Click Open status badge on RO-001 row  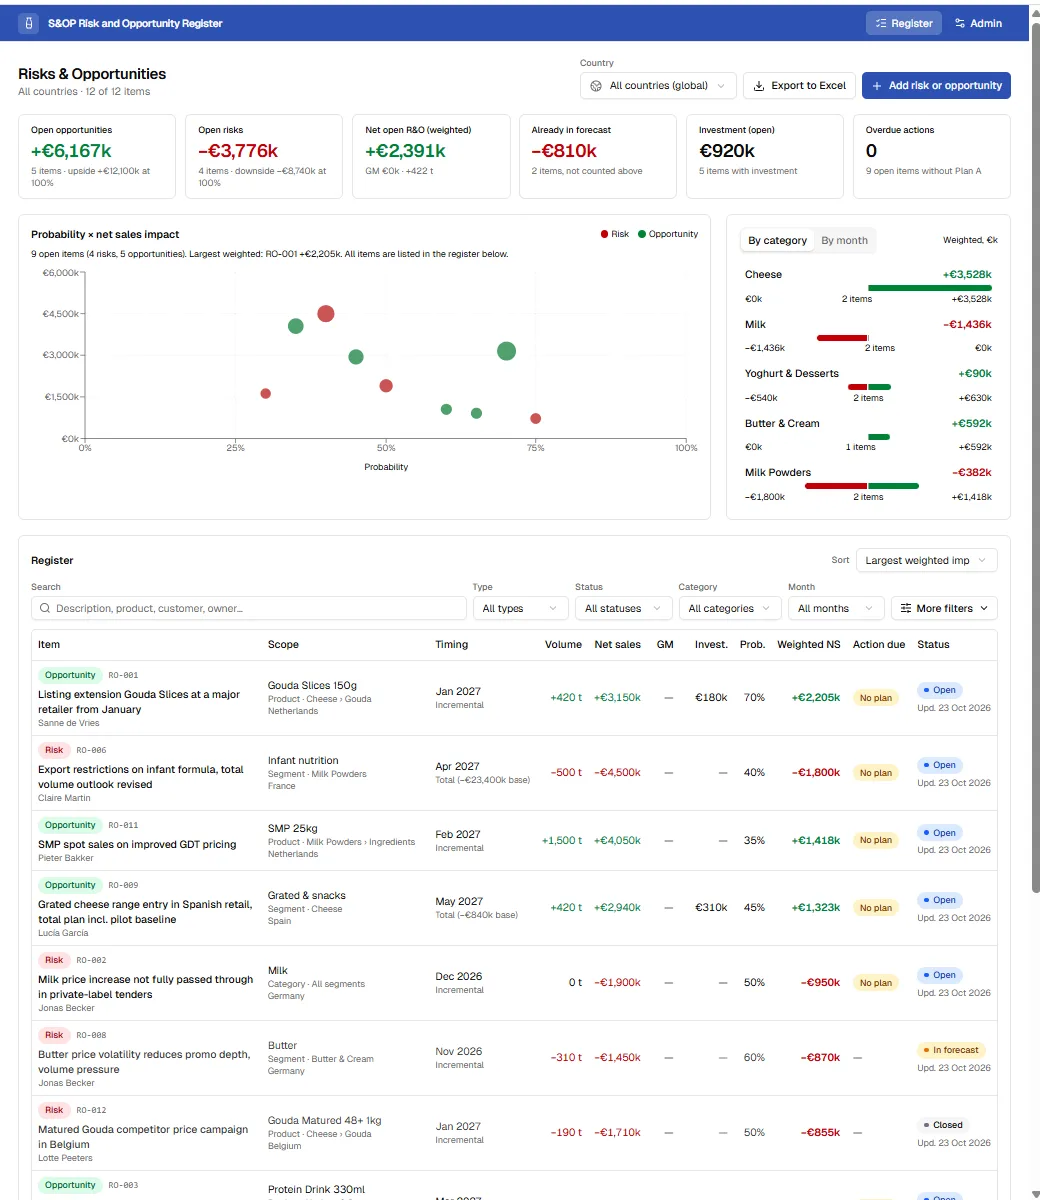(x=940, y=690)
